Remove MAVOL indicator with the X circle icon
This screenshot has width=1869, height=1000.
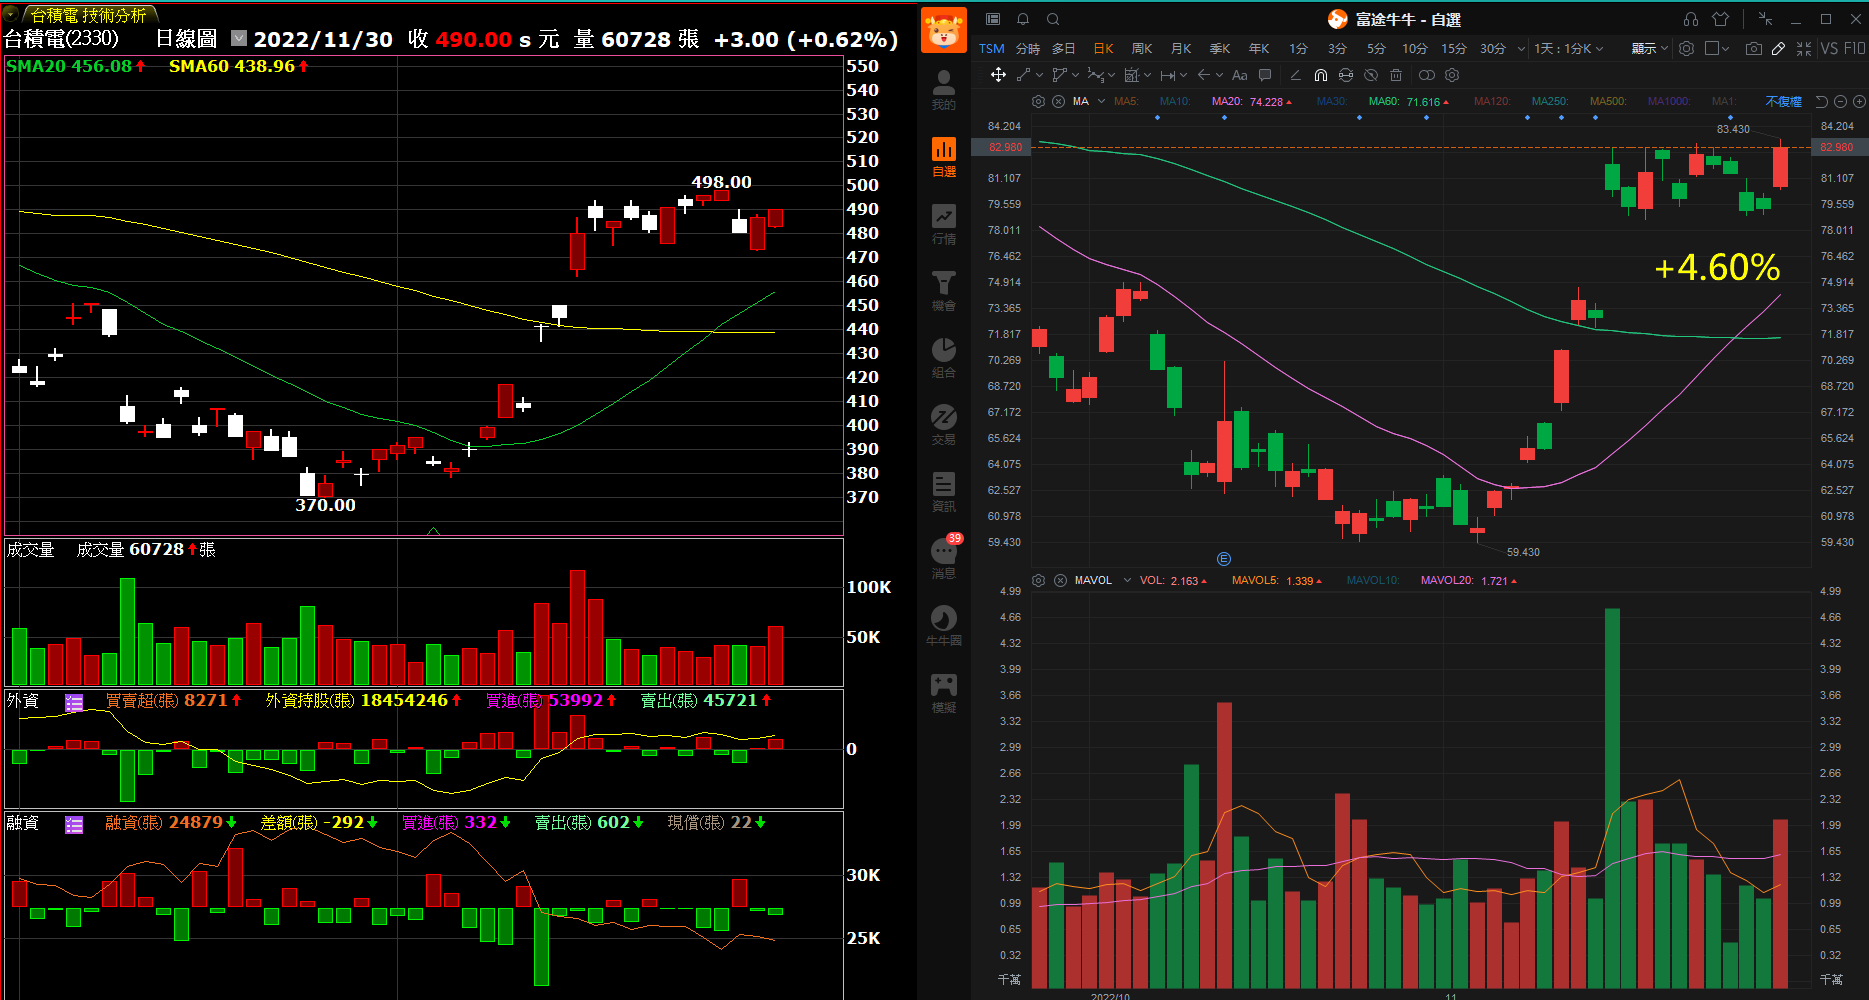coord(1060,580)
